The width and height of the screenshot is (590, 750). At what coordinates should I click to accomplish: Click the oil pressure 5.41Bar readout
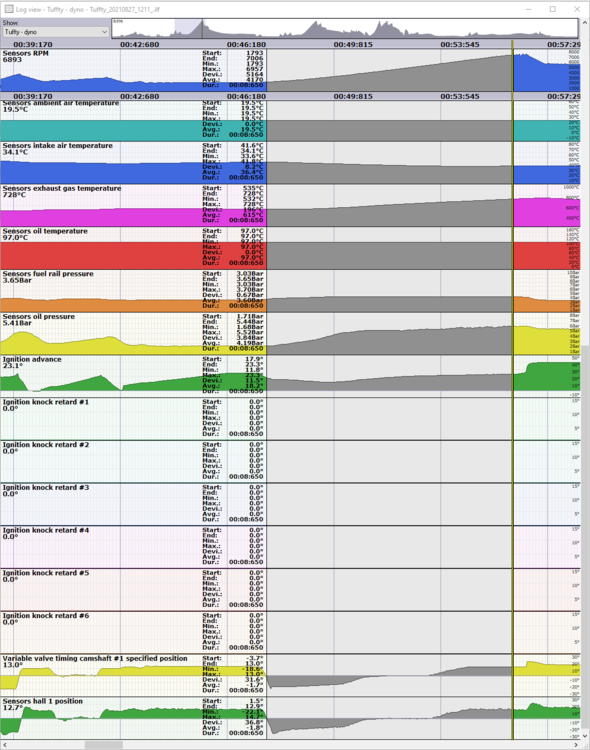tap(17, 323)
